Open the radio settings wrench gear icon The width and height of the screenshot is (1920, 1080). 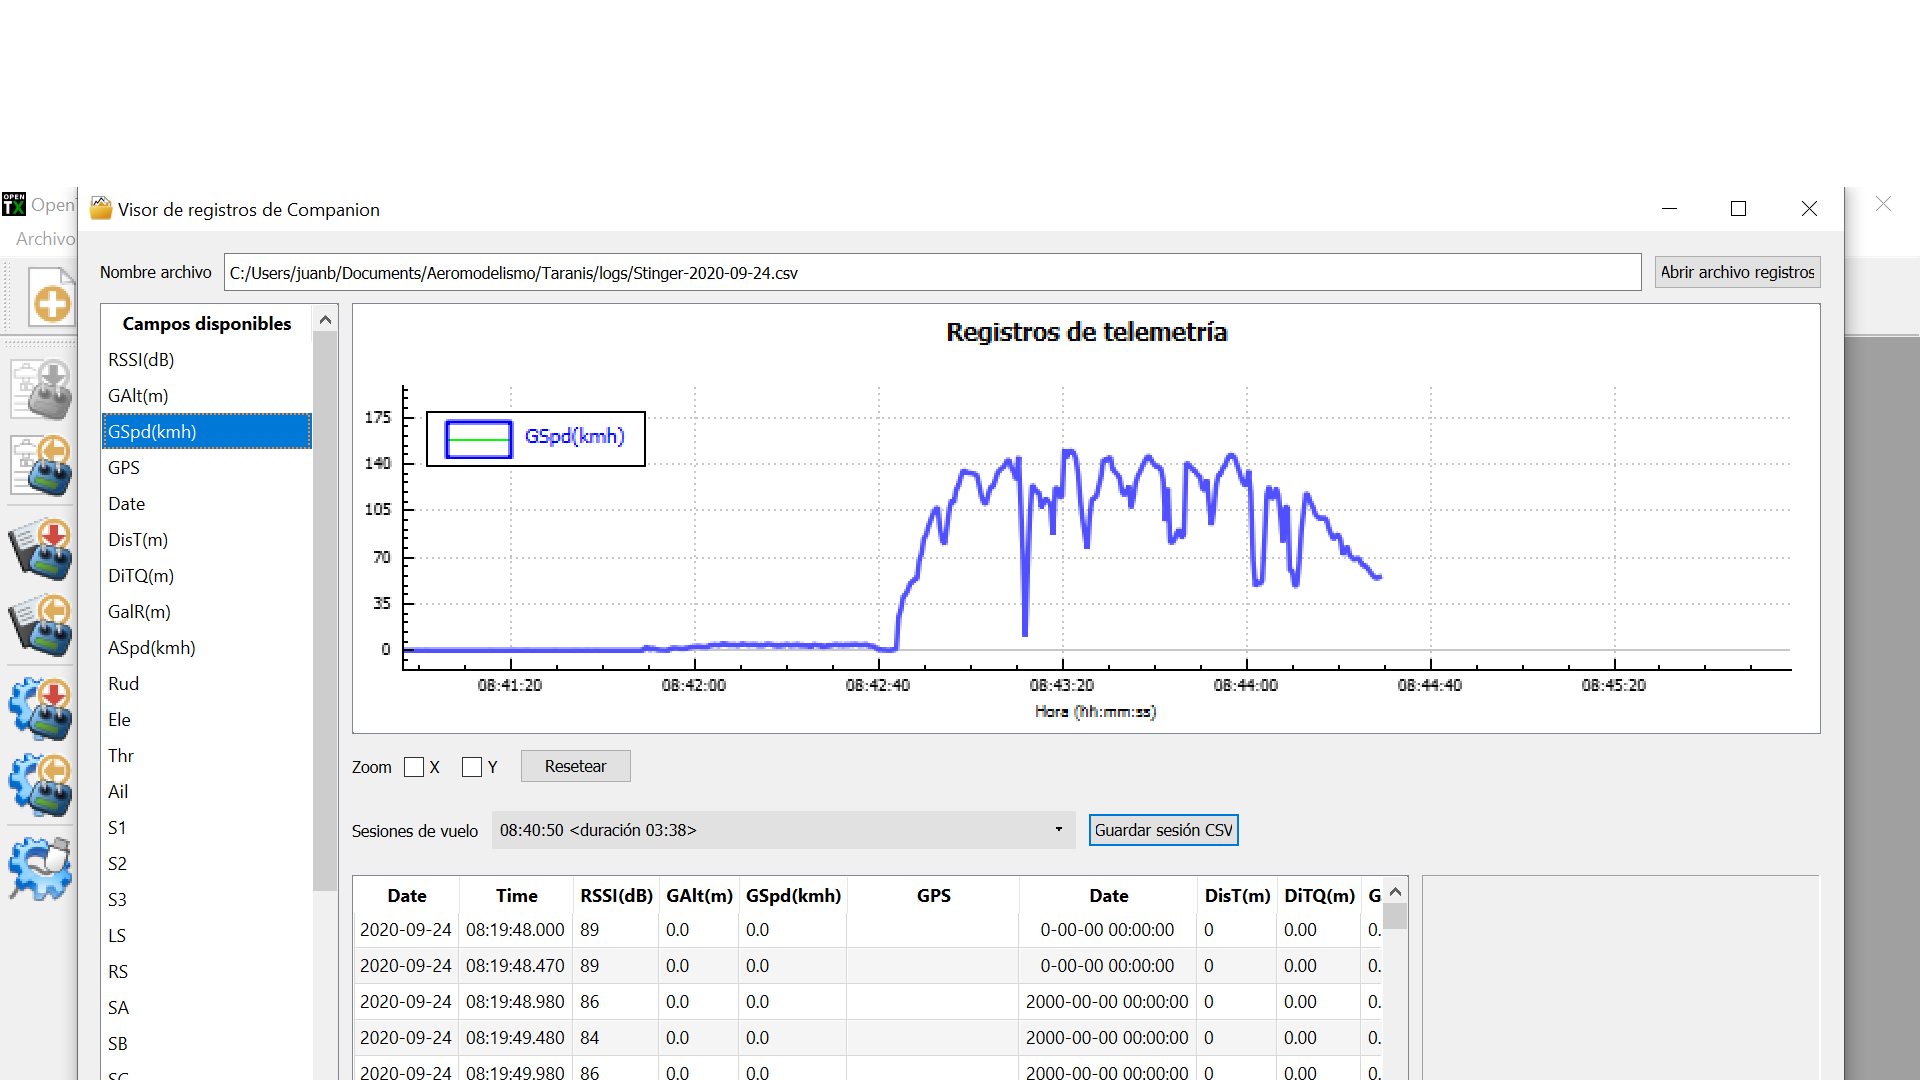42,867
